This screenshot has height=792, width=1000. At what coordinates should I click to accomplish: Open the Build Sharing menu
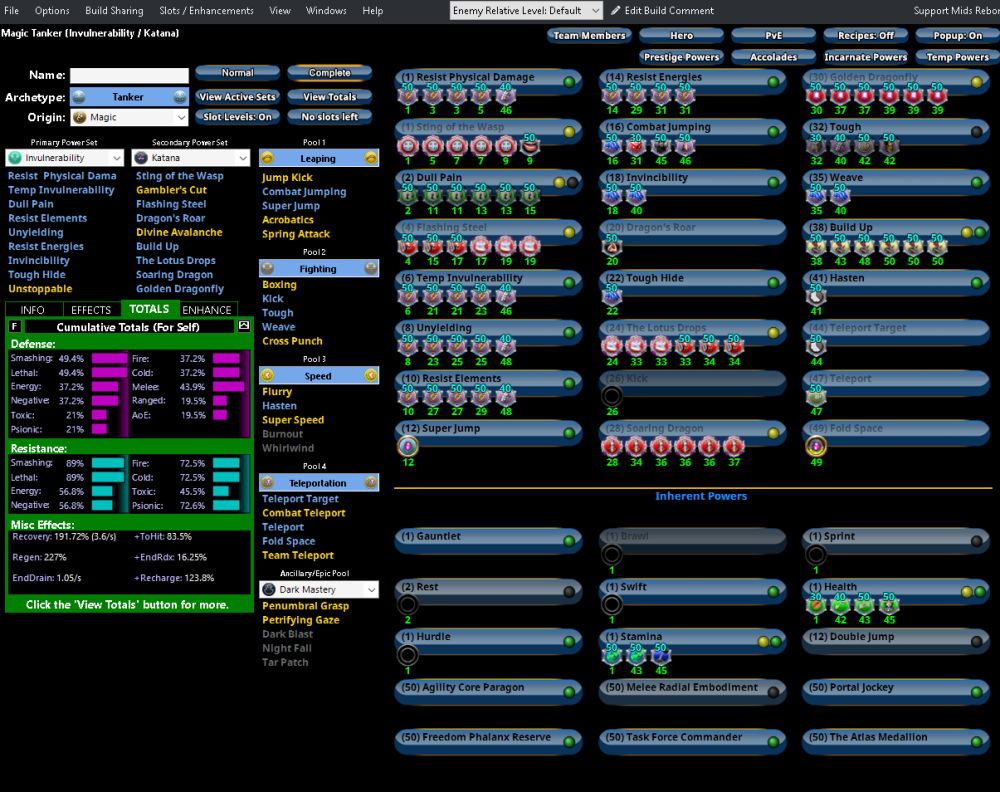[x=113, y=11]
